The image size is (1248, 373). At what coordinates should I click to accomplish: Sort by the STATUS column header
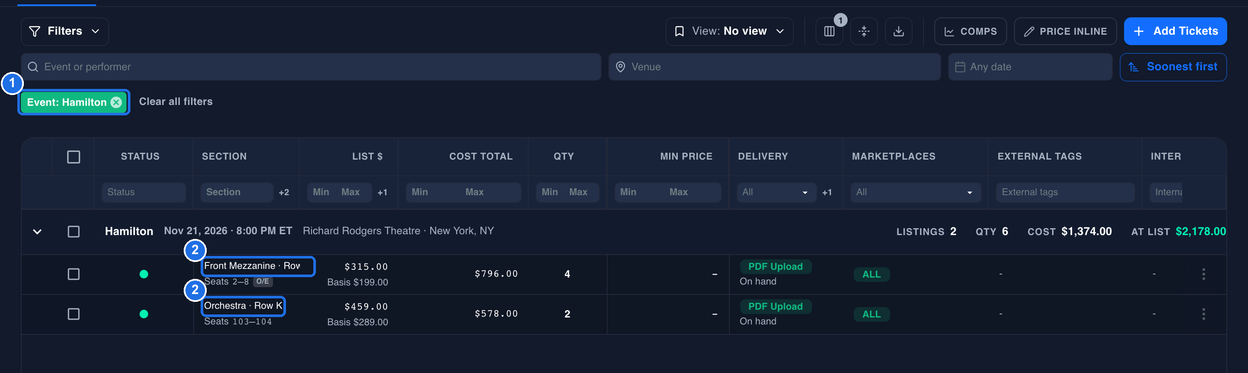(x=140, y=157)
